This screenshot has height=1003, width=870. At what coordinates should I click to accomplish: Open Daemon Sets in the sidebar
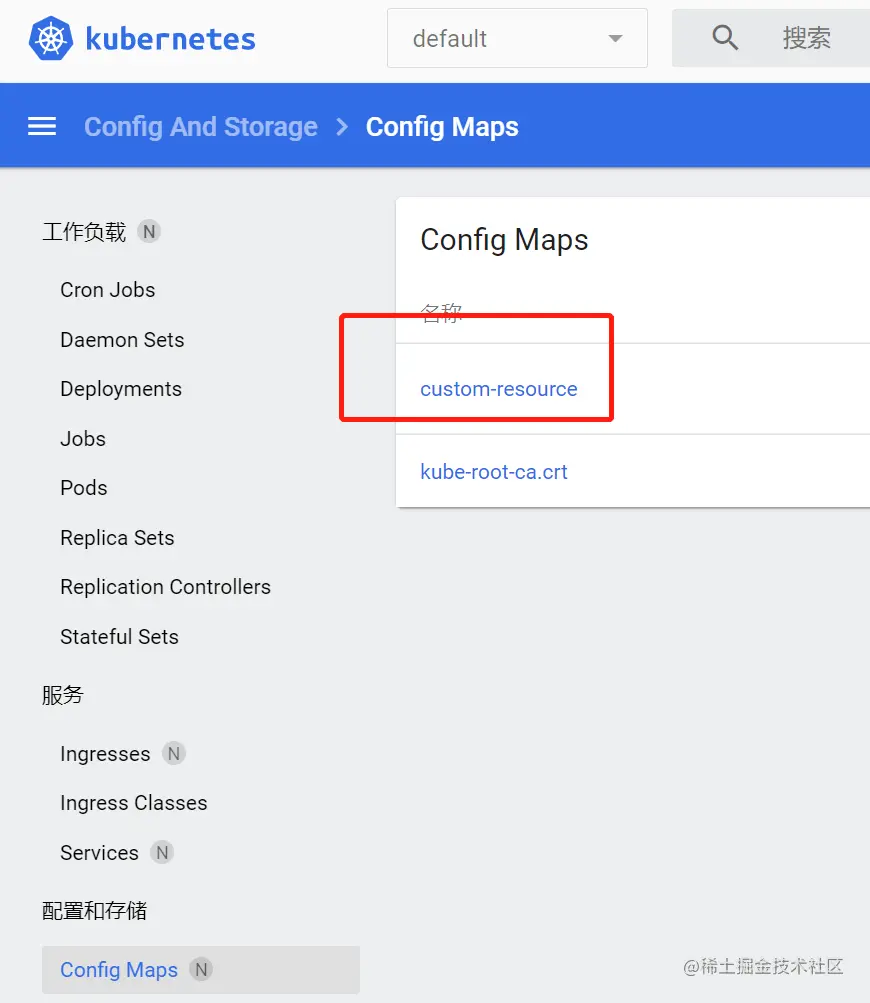(x=122, y=340)
